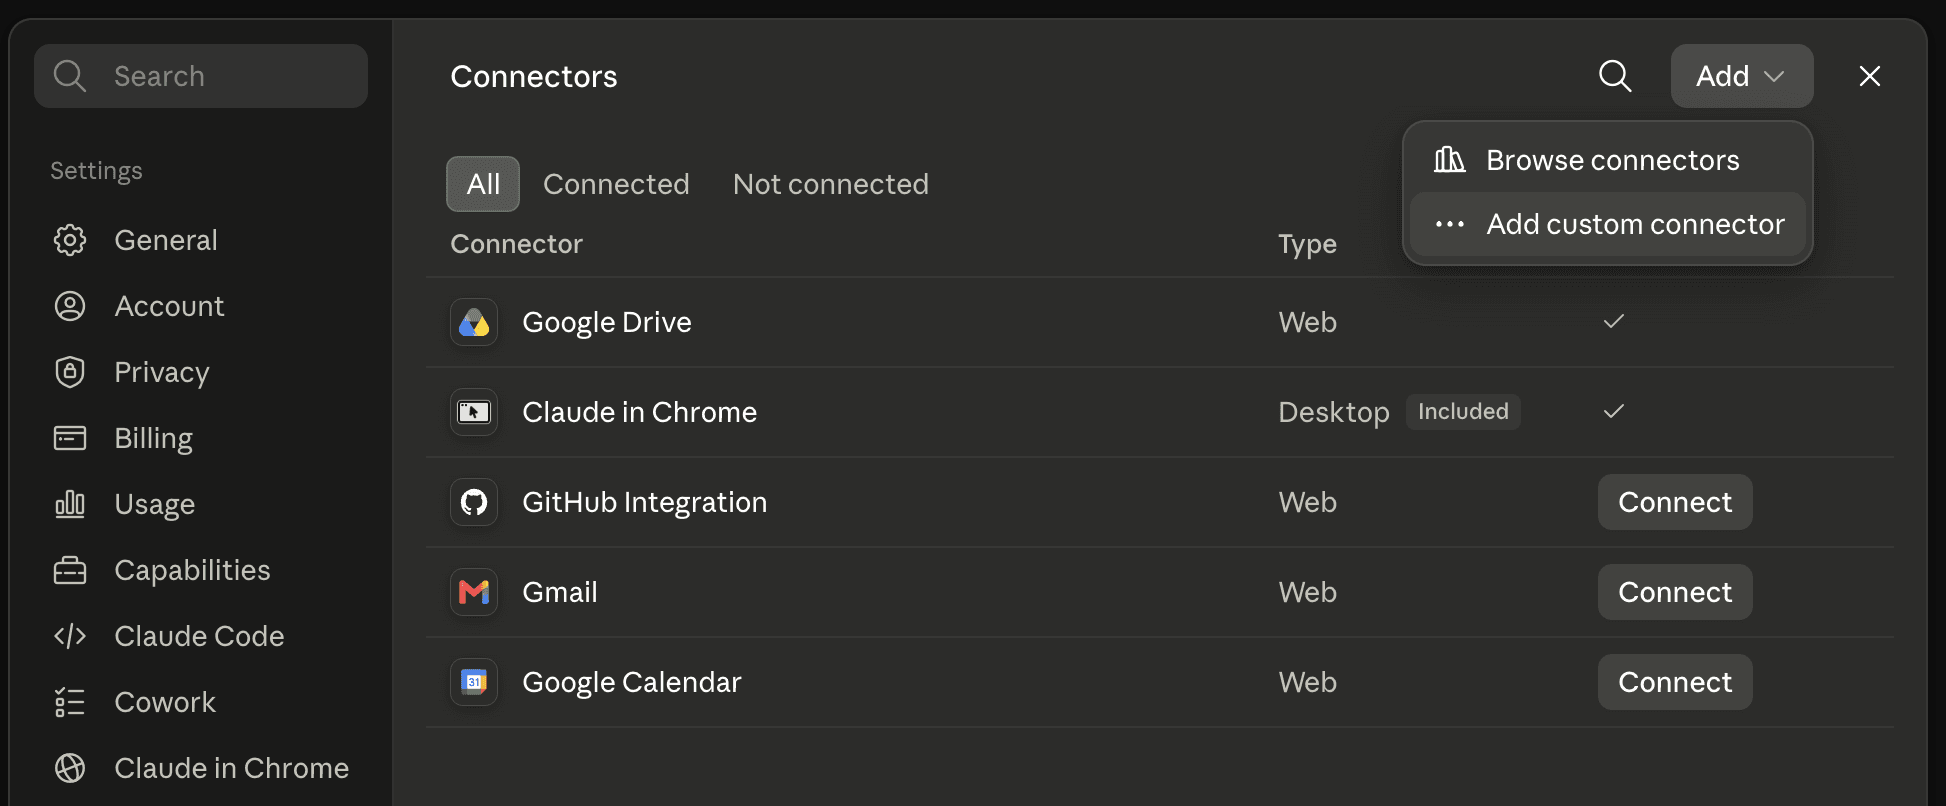Go to Privacy settings label
The image size is (1946, 806).
pyautogui.click(x=162, y=372)
